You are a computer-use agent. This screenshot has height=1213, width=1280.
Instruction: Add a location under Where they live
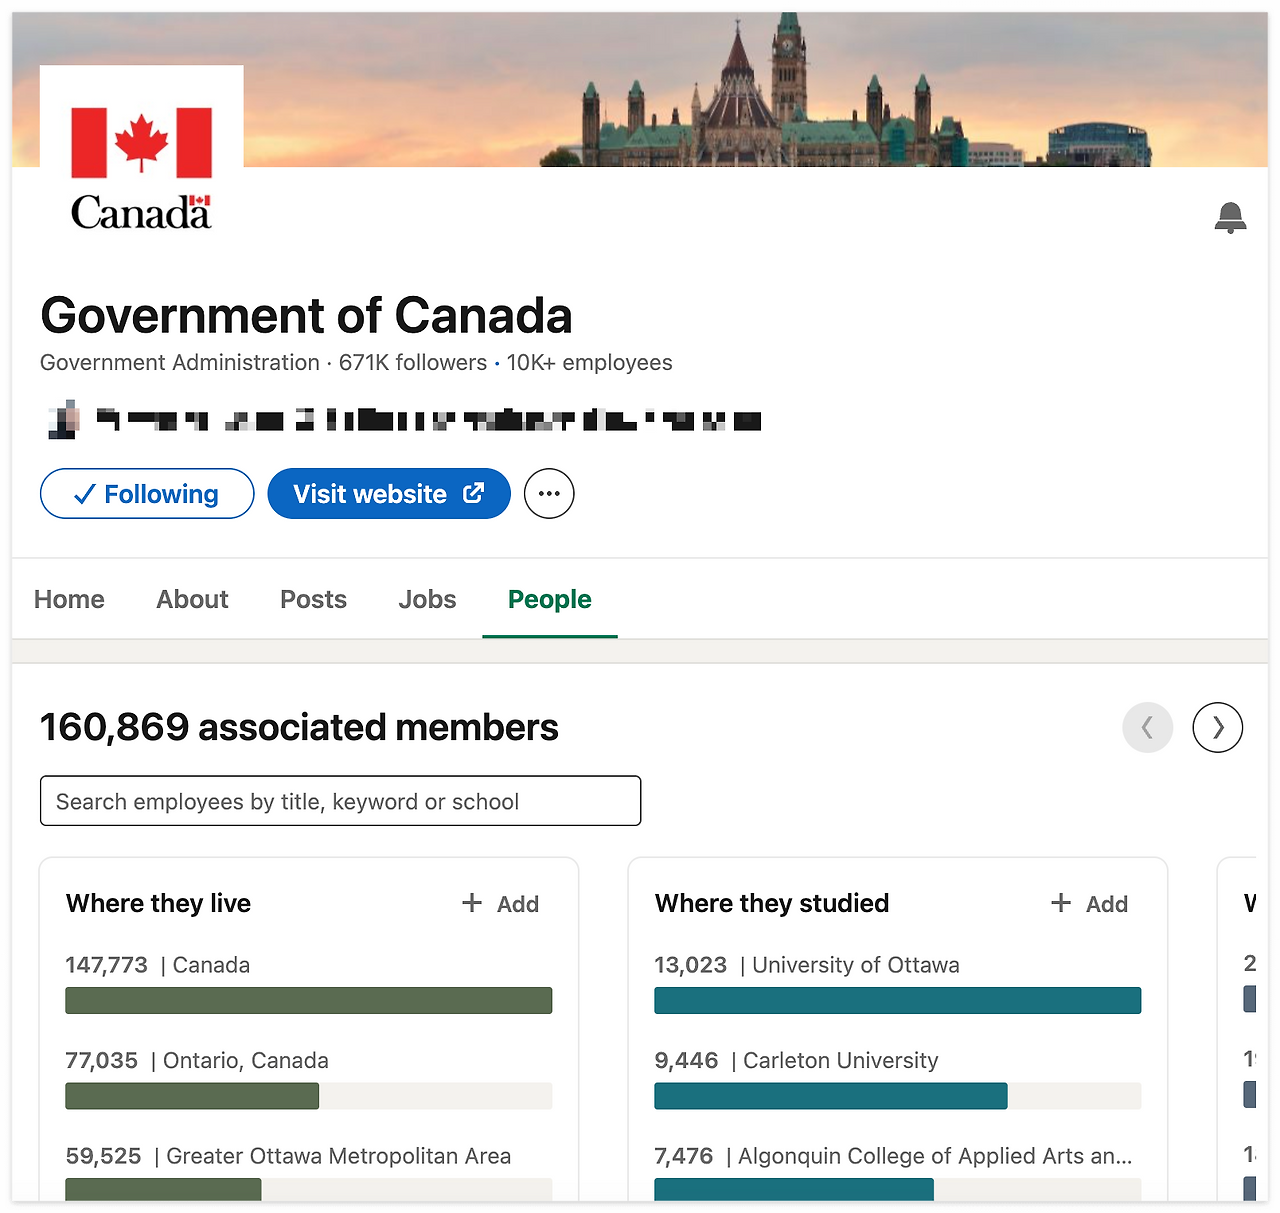pos(500,904)
